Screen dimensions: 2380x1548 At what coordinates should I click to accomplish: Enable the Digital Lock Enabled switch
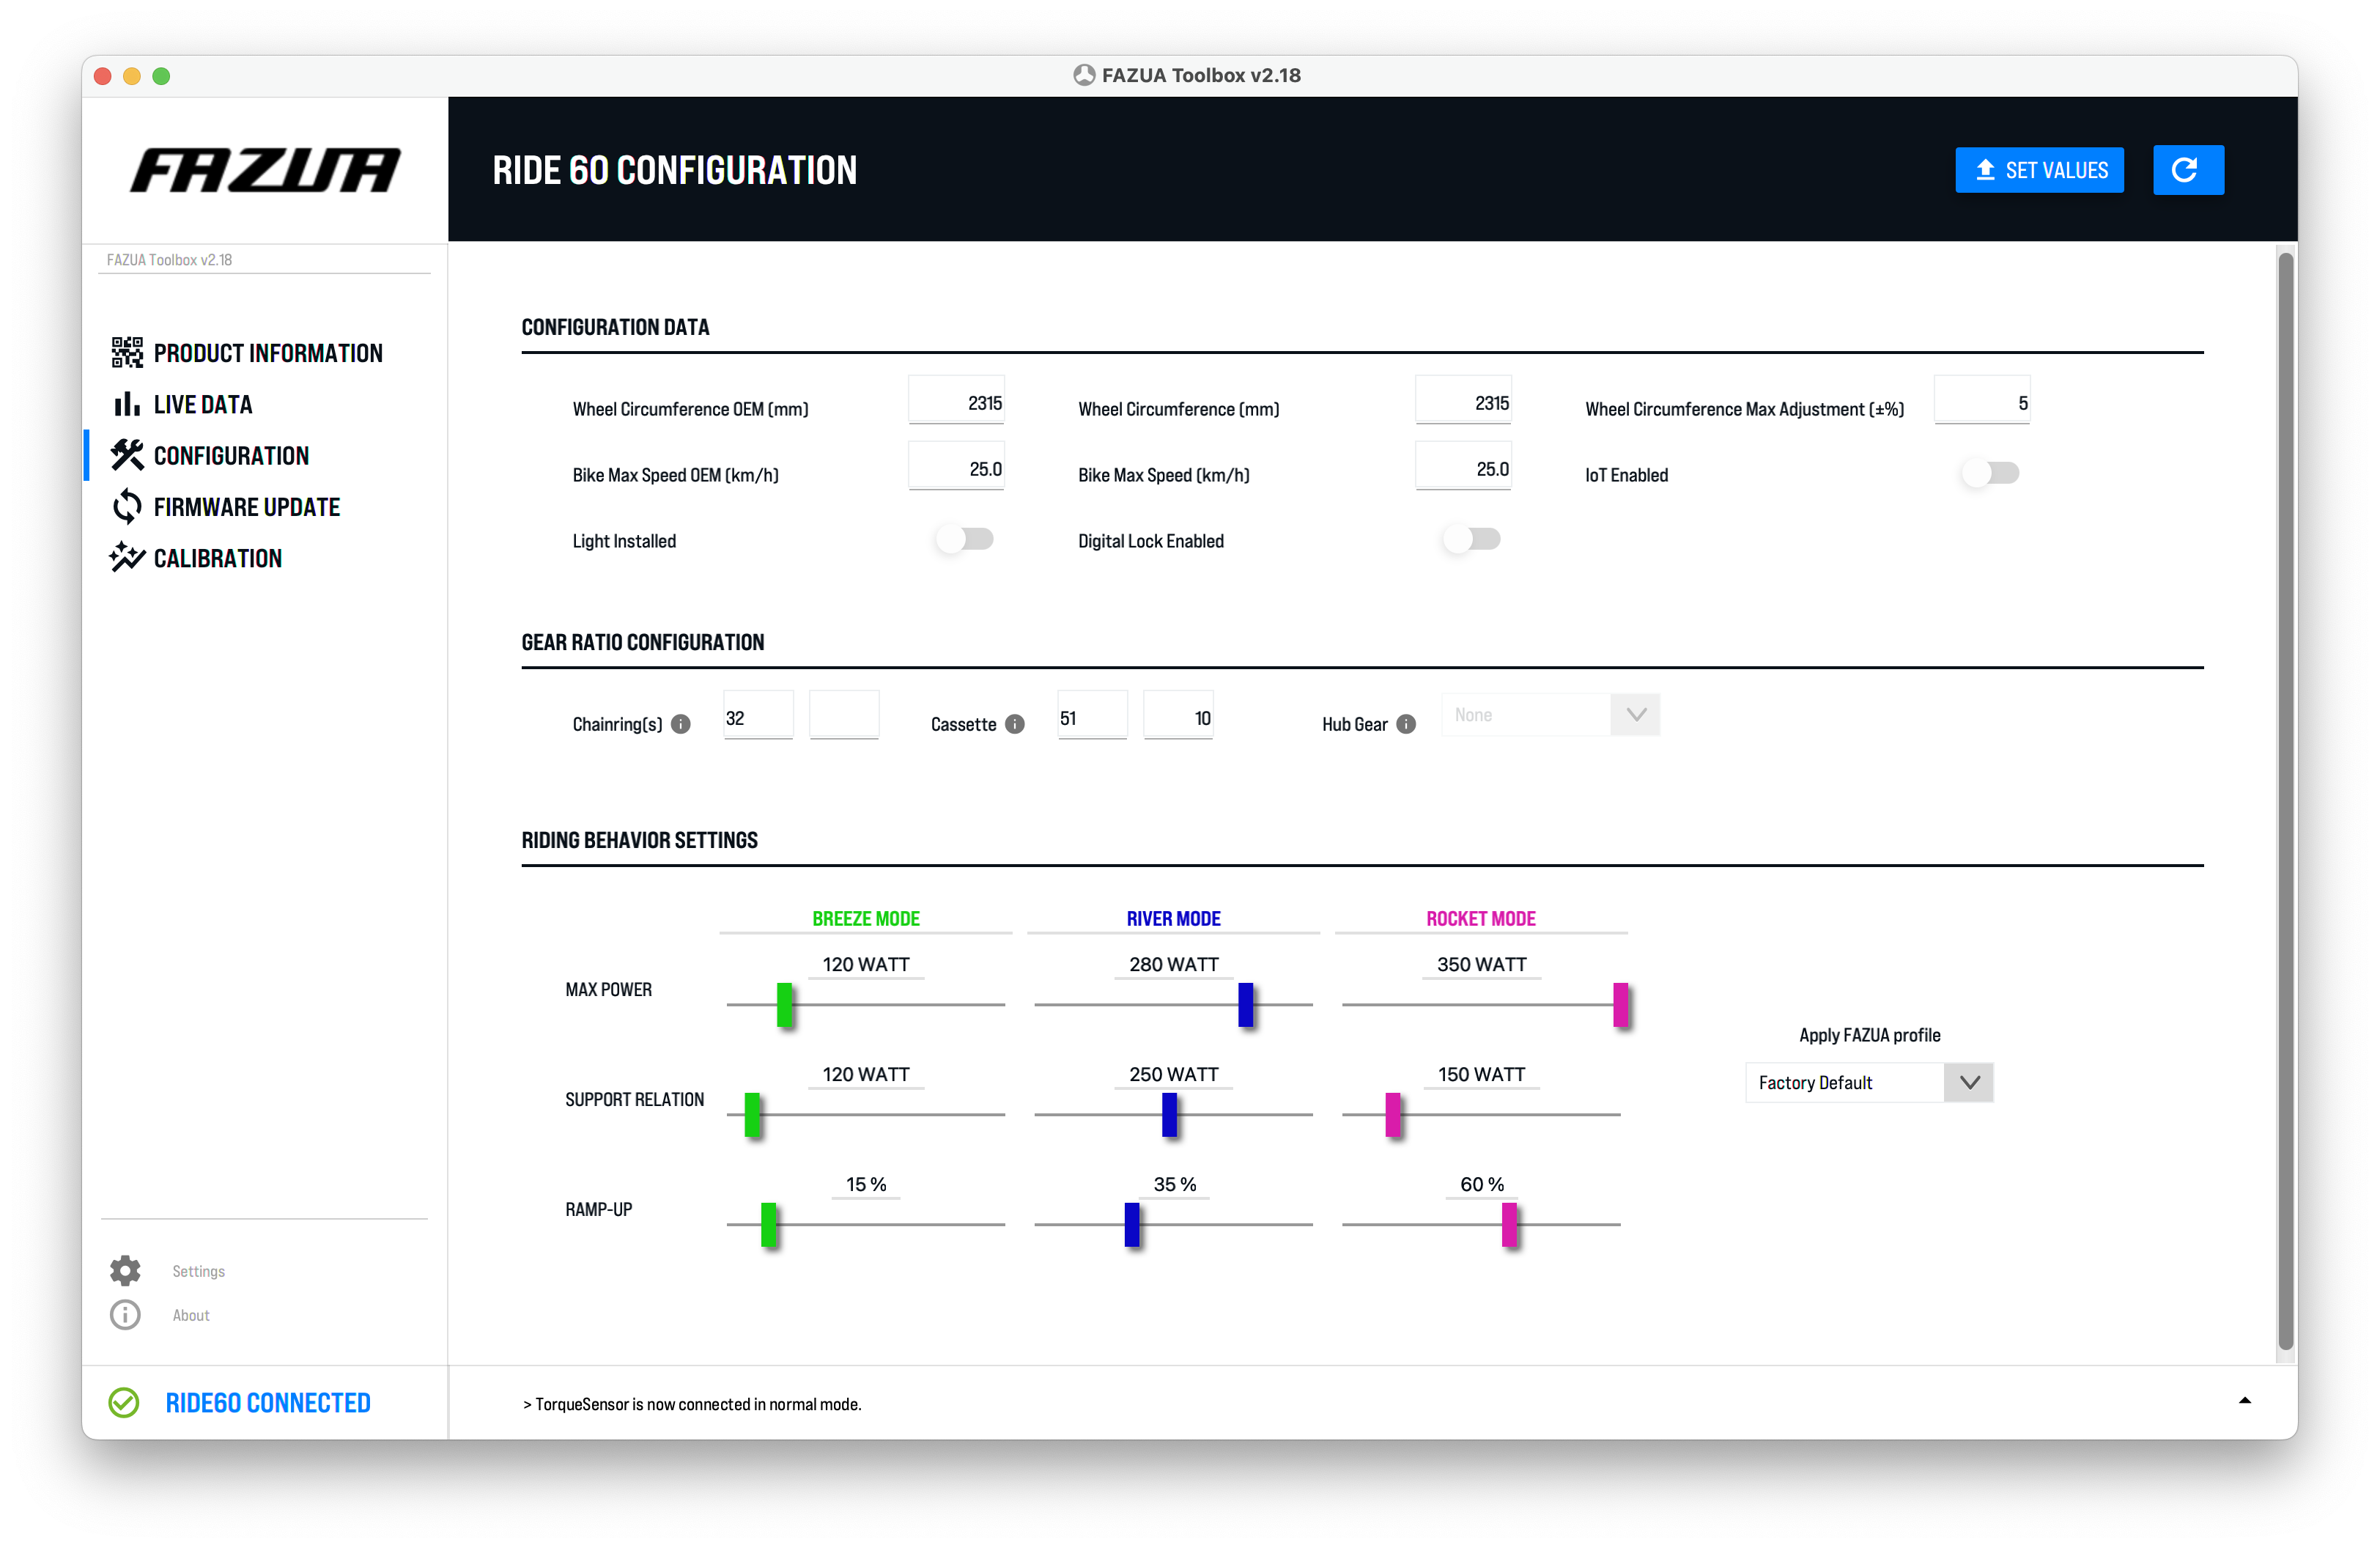click(1471, 539)
